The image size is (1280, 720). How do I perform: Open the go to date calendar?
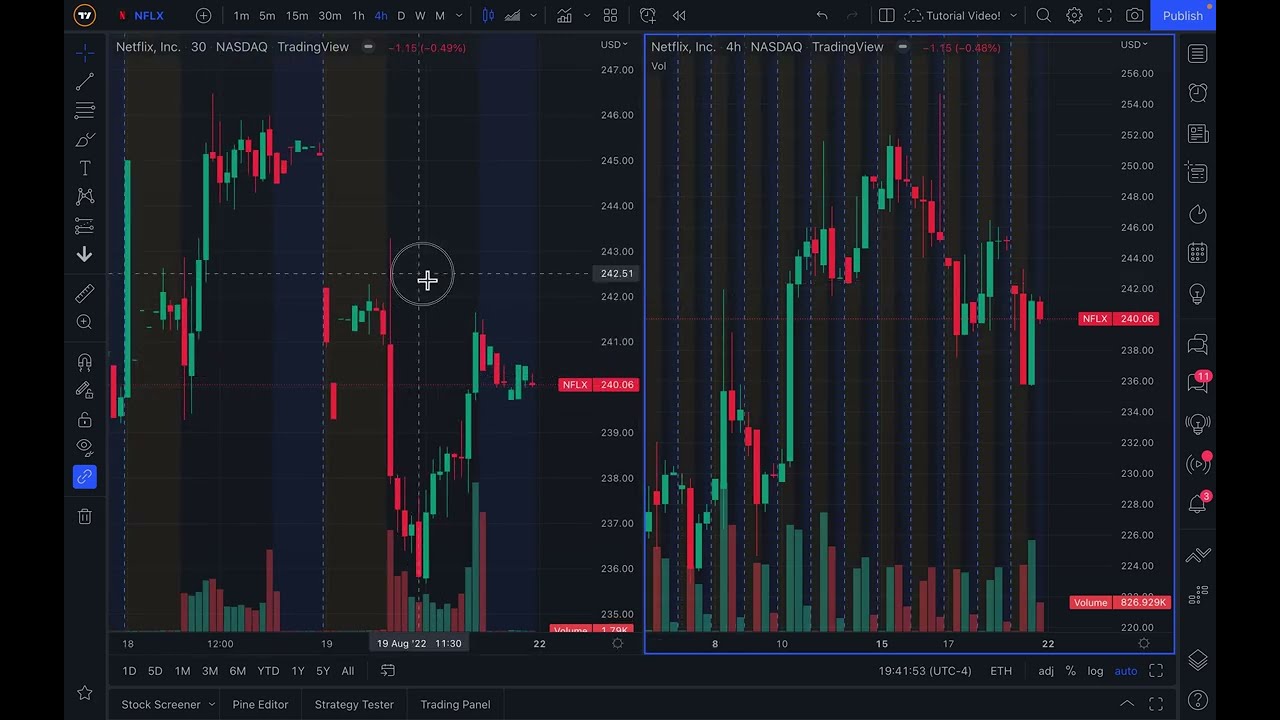click(388, 671)
